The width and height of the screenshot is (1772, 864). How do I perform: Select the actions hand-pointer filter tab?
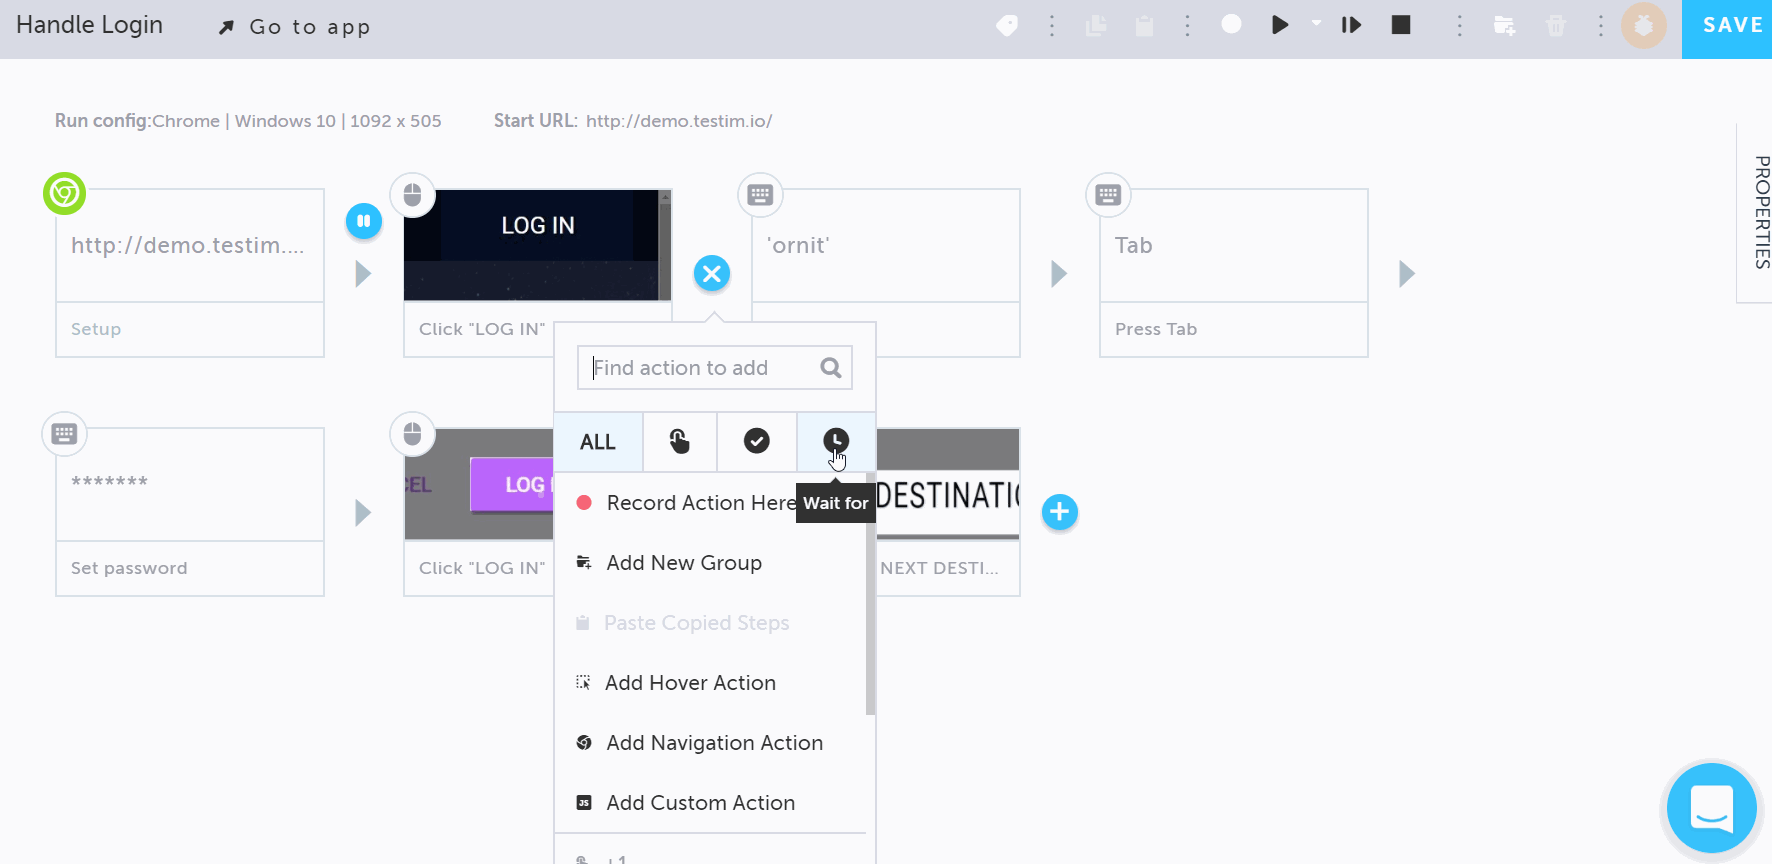pyautogui.click(x=680, y=441)
